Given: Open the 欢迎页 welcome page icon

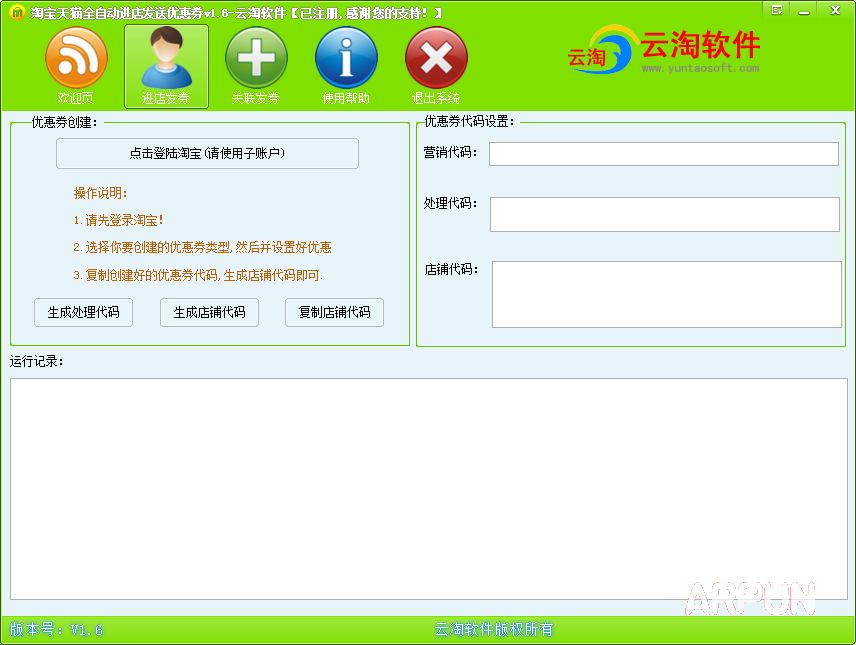Looking at the screenshot, I should [76, 58].
